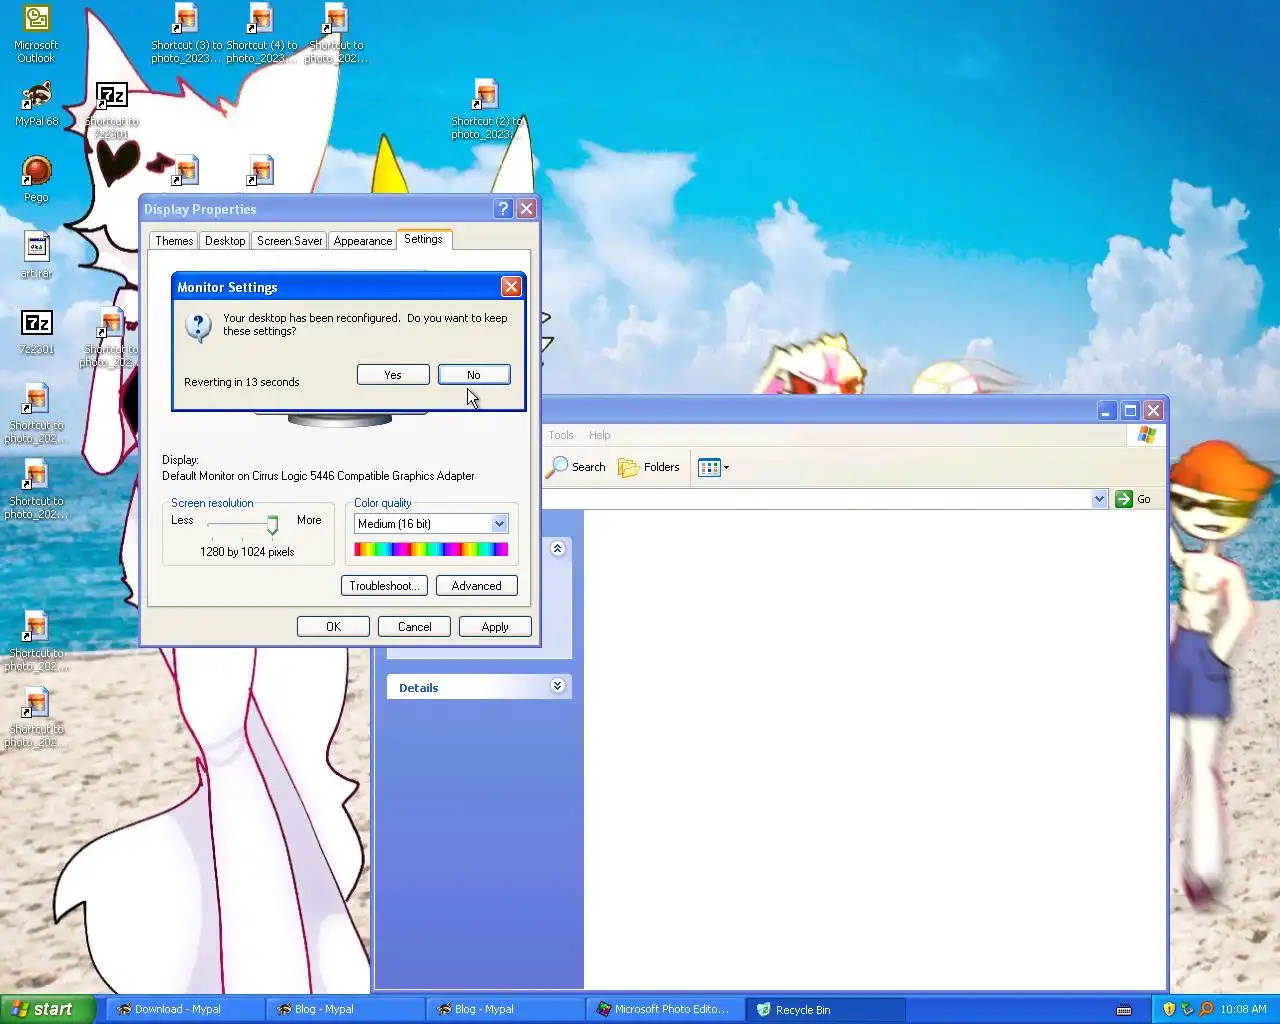Click the Explorer address bar field
The width and height of the screenshot is (1280, 1024).
tap(826, 499)
